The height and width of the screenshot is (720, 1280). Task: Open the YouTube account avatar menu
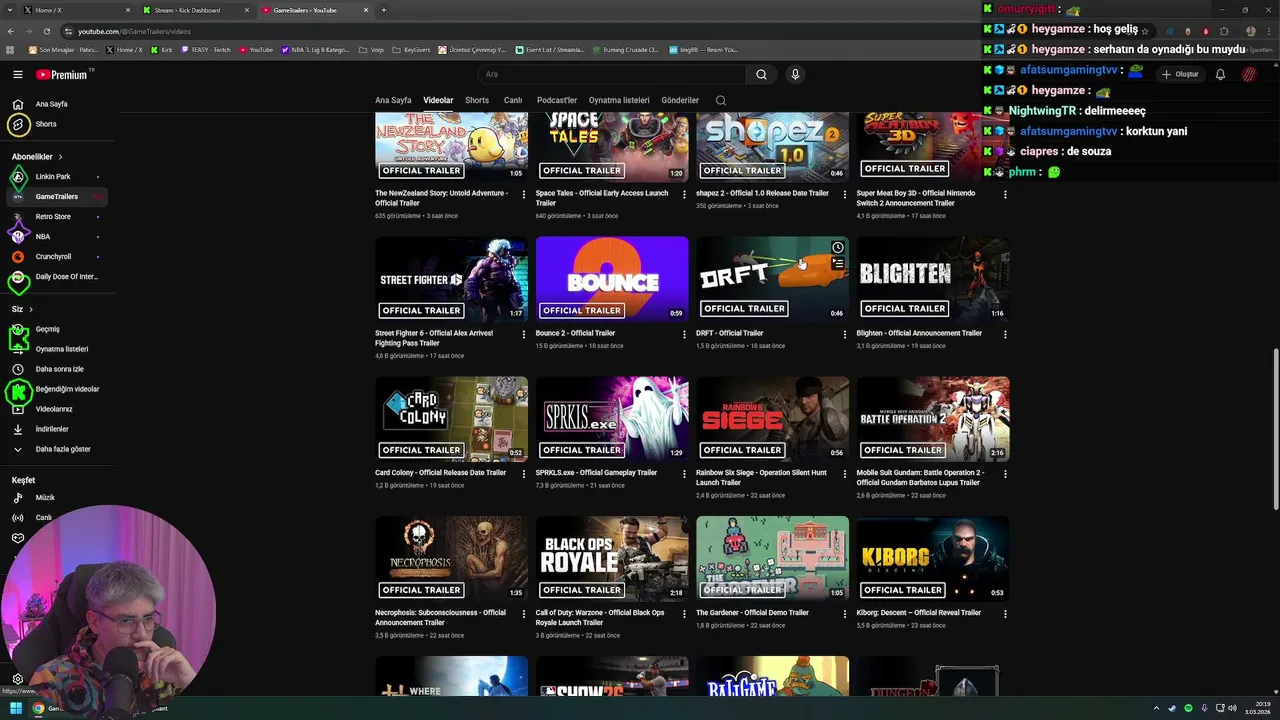coord(1249,74)
